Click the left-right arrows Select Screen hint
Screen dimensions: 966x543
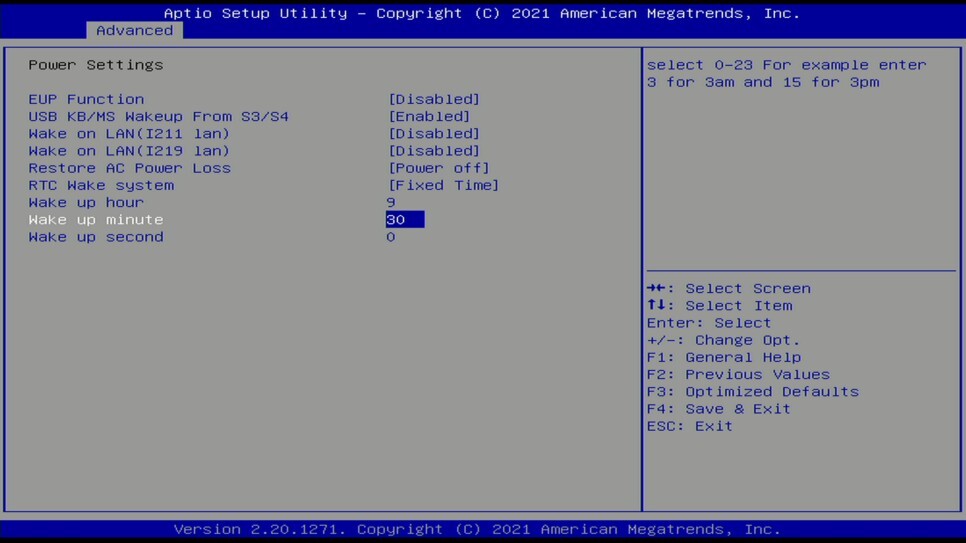729,288
